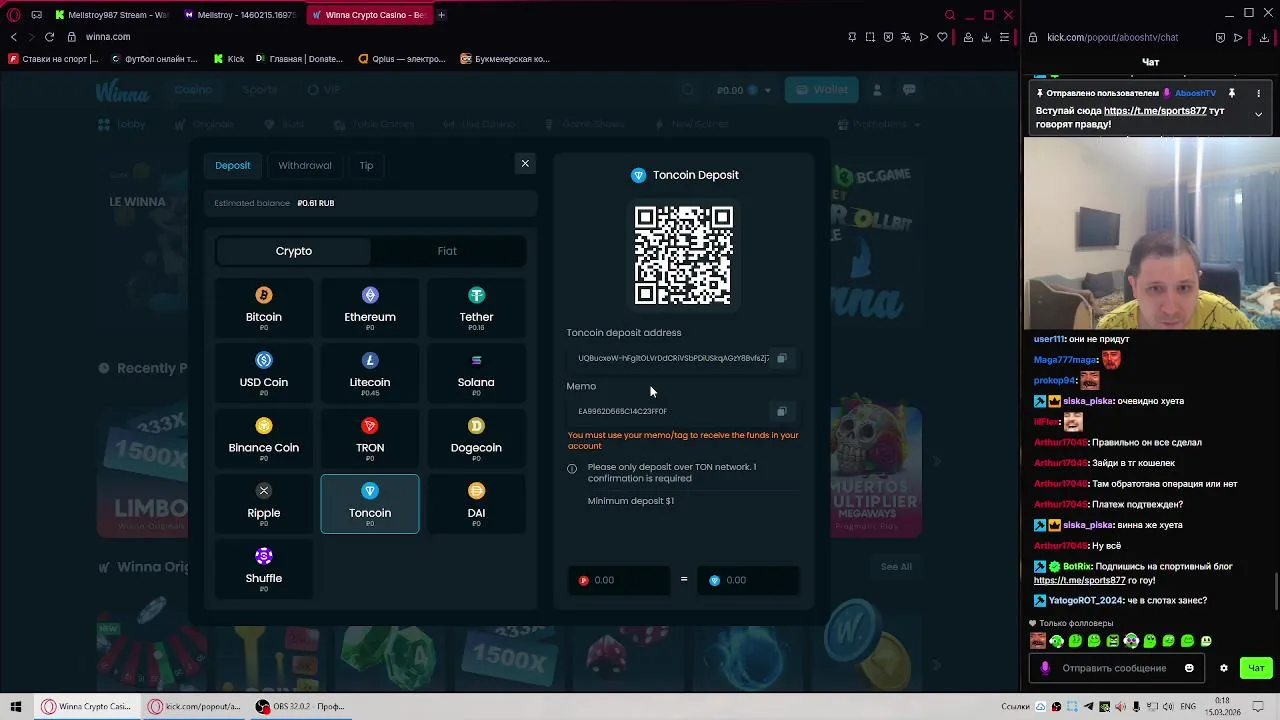
Task: Open OBS 32.0.2 from taskbar
Action: click(300, 706)
